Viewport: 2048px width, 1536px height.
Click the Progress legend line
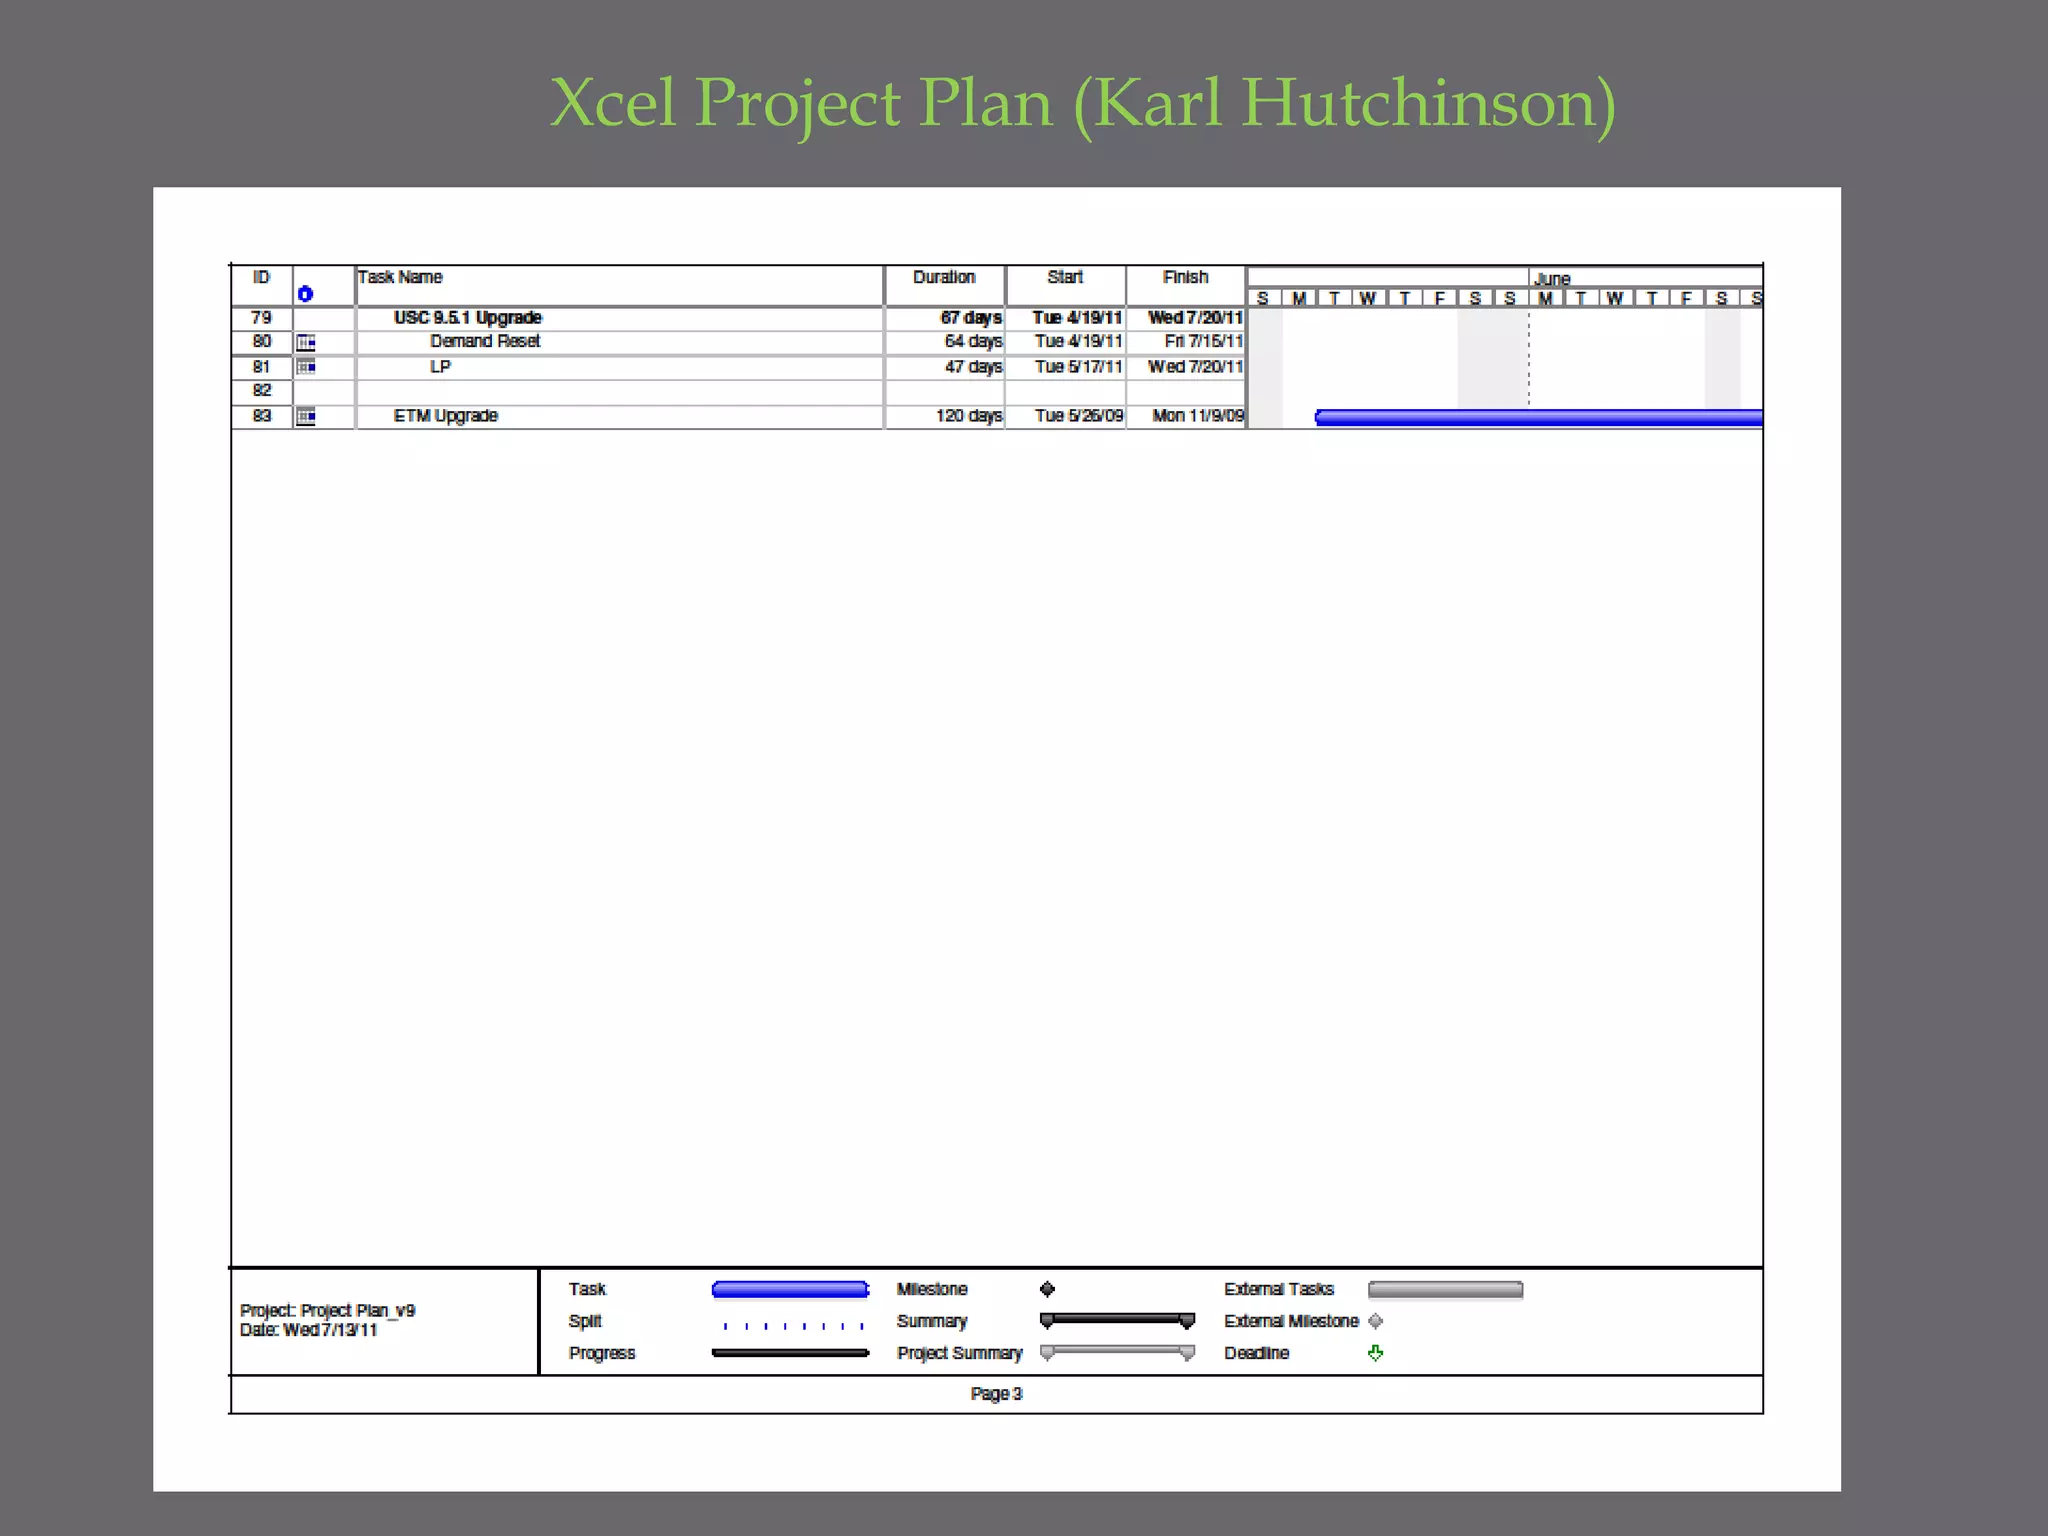790,1353
